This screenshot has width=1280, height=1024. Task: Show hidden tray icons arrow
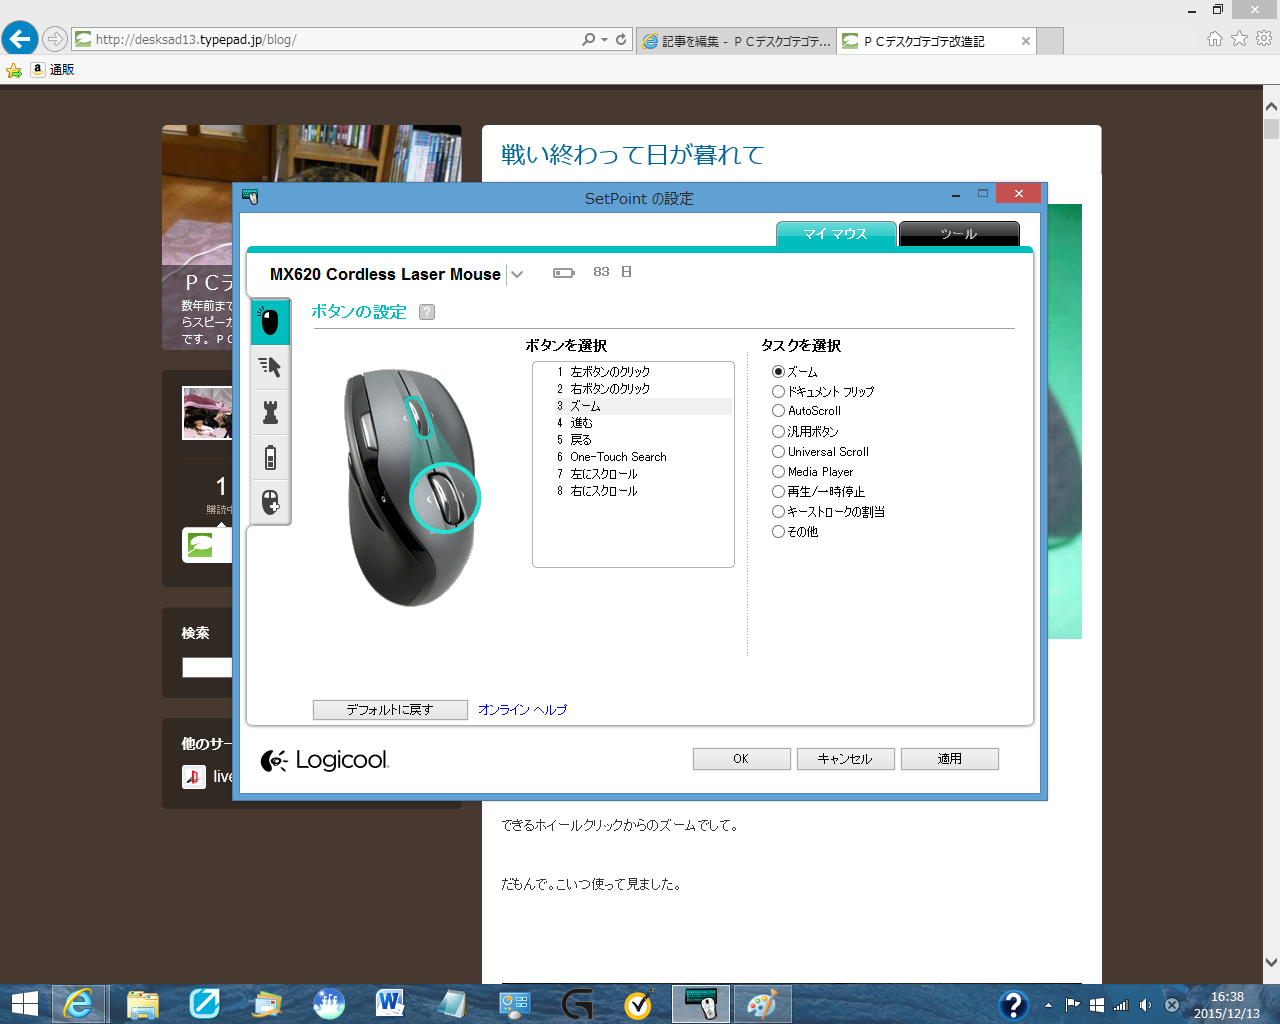pyautogui.click(x=1048, y=1005)
